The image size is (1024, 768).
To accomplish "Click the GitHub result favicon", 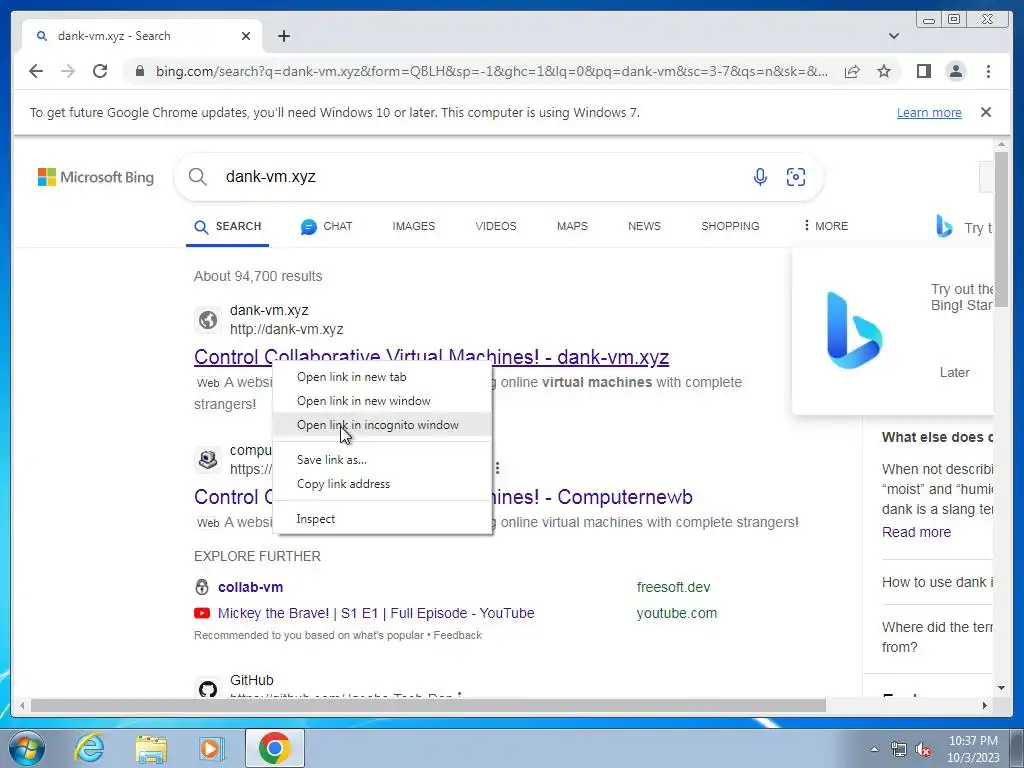I will pyautogui.click(x=208, y=689).
